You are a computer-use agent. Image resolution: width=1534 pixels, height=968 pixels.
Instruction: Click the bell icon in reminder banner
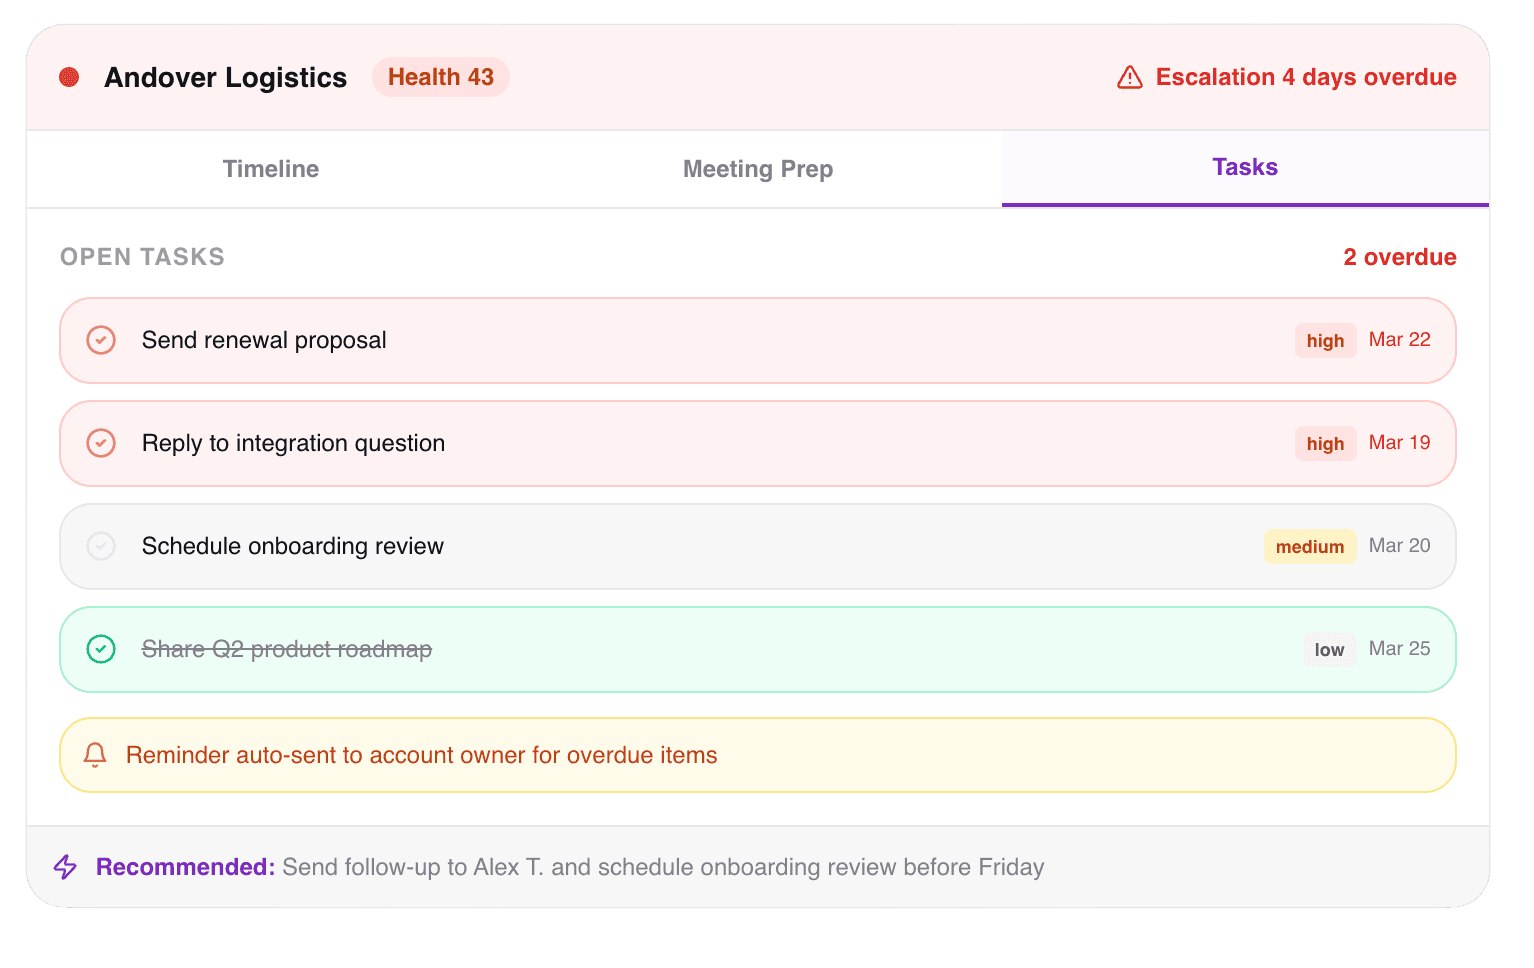[x=95, y=755]
